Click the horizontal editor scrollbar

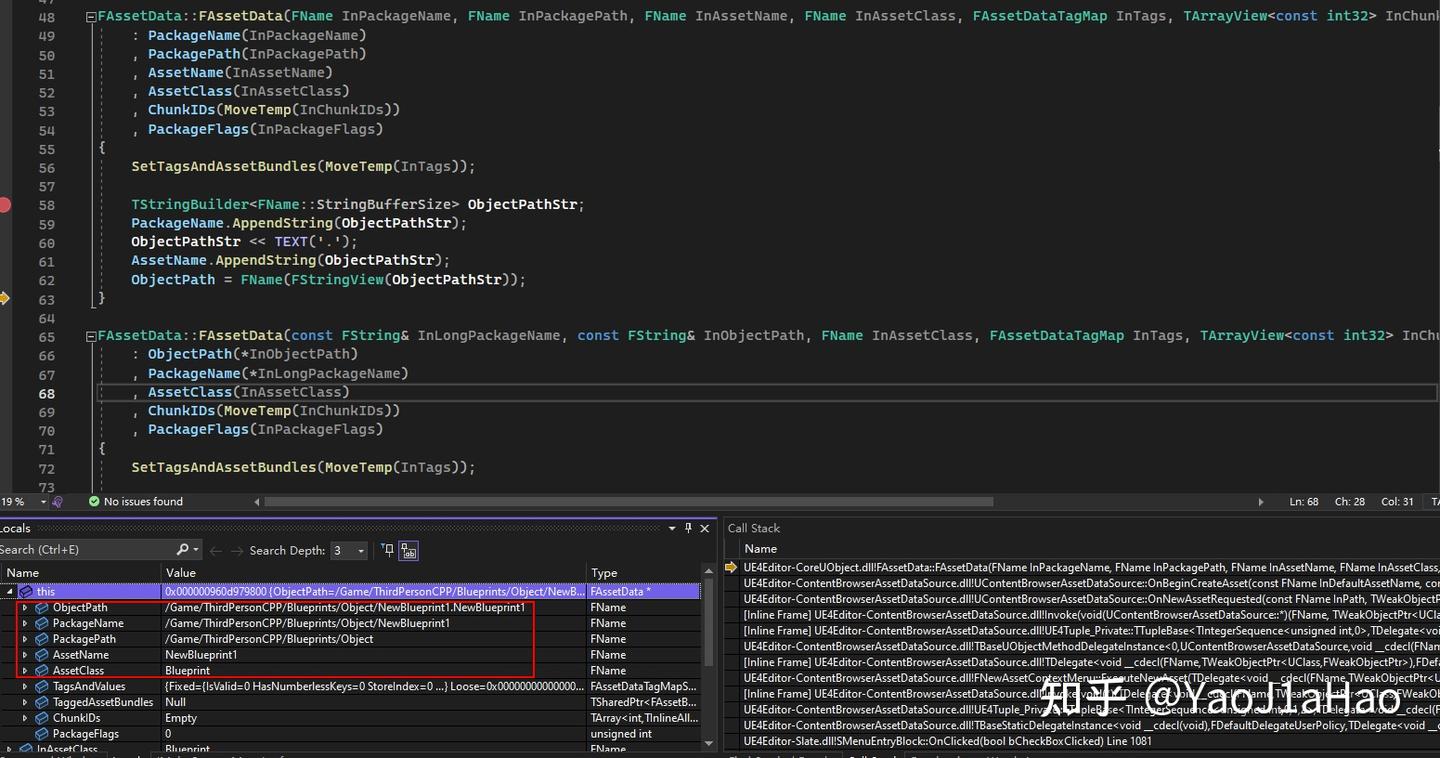click(x=628, y=502)
